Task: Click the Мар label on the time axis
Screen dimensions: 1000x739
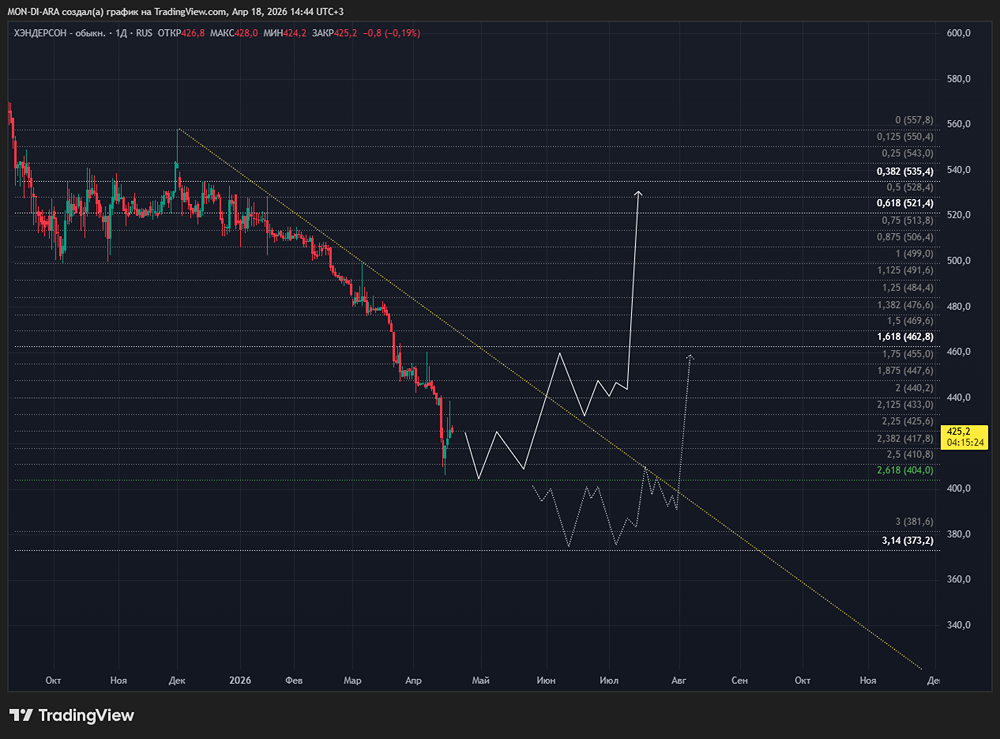Action: 352,680
